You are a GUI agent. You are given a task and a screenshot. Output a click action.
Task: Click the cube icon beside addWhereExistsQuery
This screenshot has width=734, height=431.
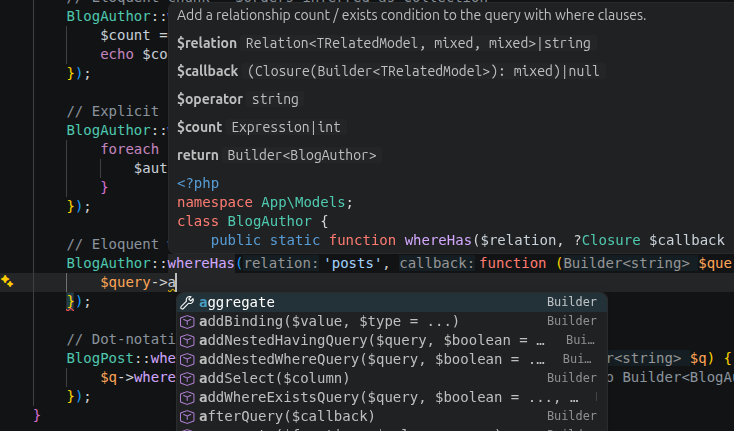187,397
